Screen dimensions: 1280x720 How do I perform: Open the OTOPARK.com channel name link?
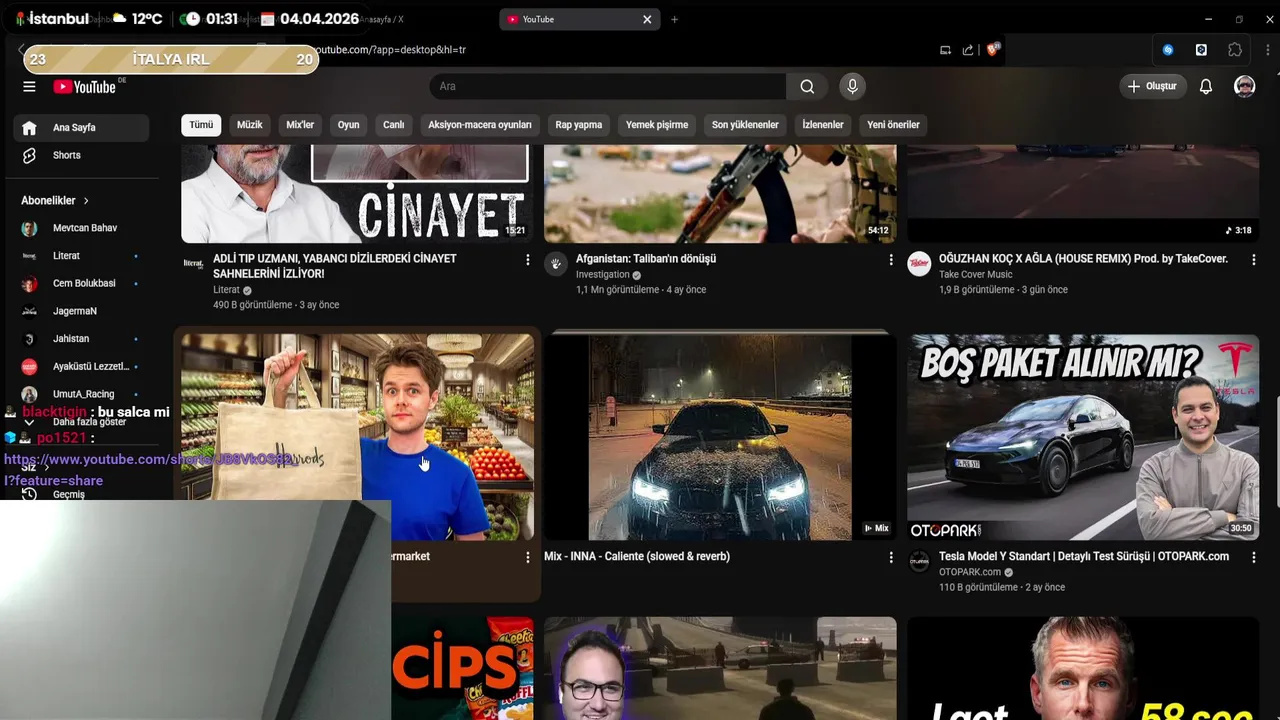(970, 573)
